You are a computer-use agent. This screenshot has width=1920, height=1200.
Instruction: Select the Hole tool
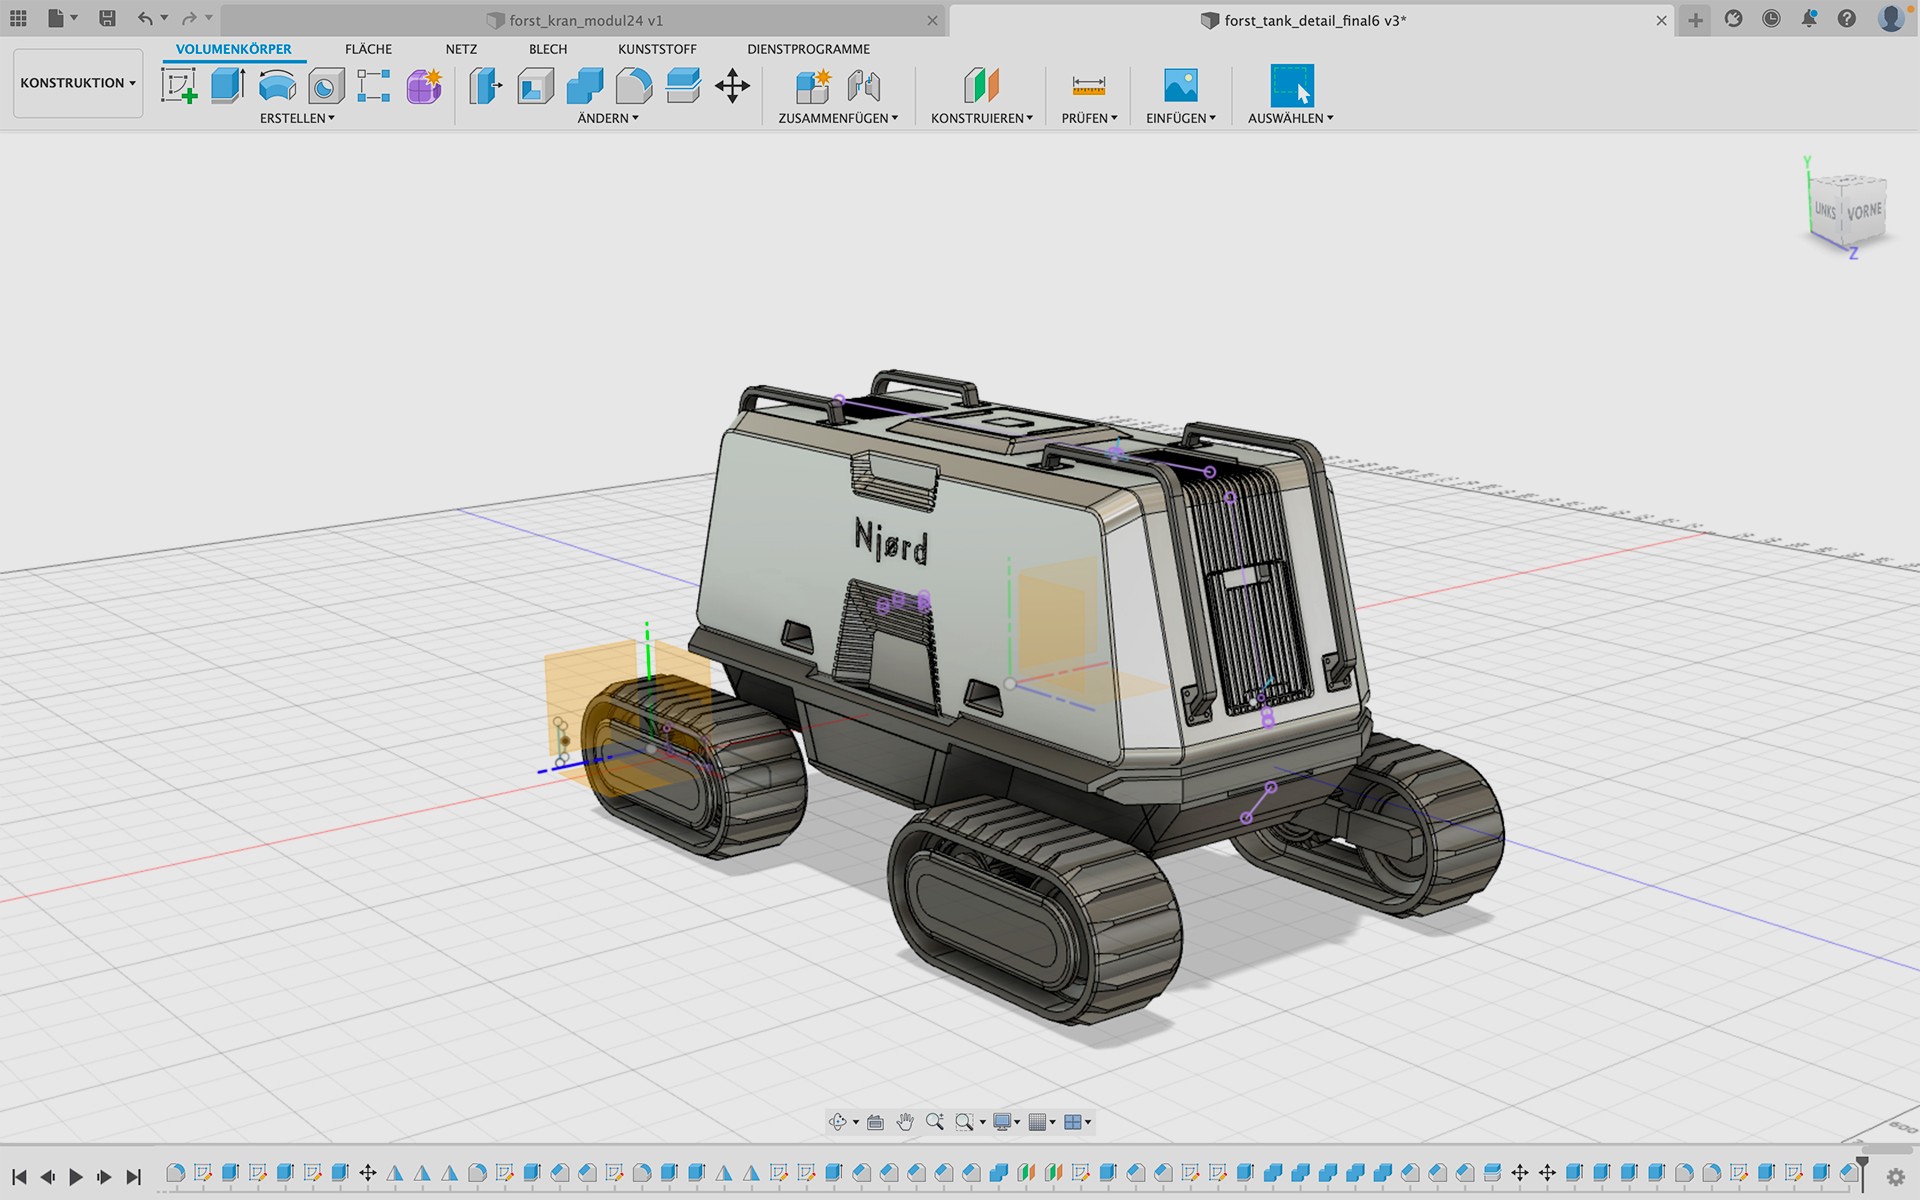tap(326, 86)
